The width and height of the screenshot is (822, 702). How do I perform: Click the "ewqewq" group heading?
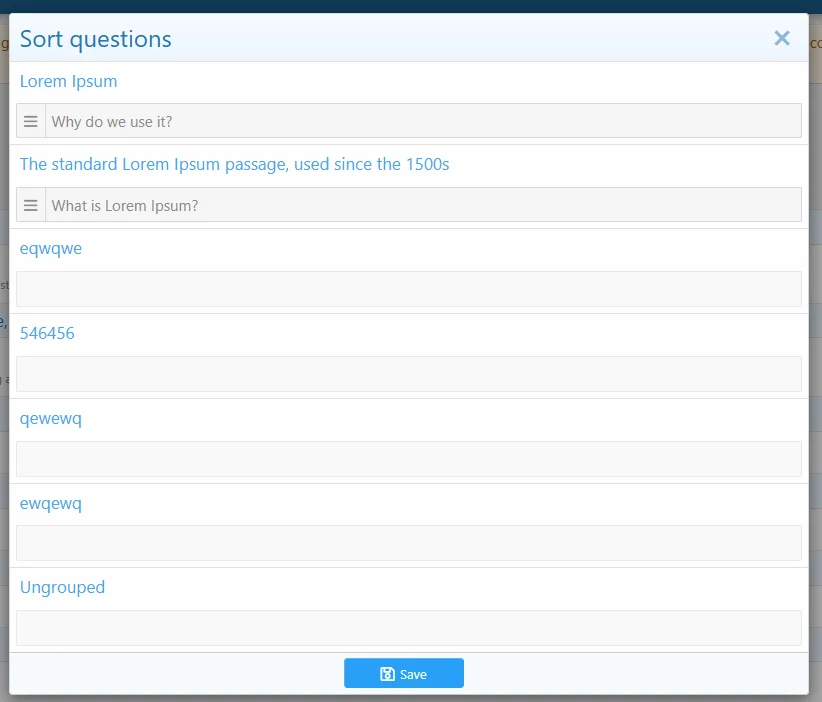pyautogui.click(x=51, y=503)
